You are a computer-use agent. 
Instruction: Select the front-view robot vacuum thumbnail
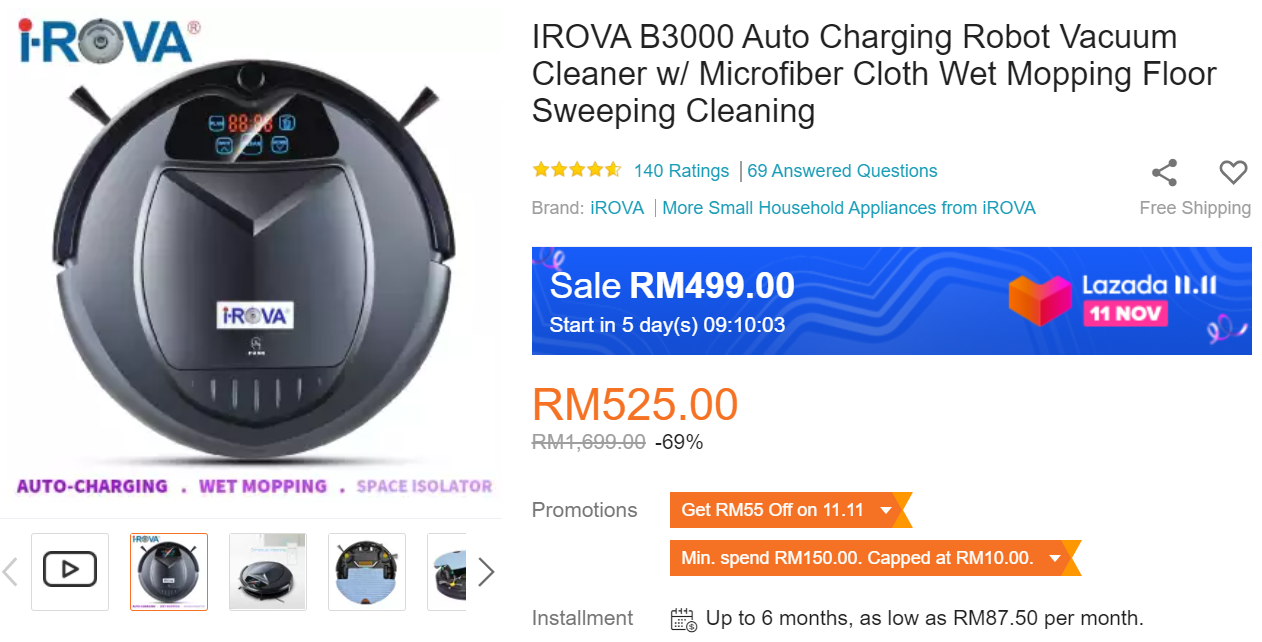(169, 571)
